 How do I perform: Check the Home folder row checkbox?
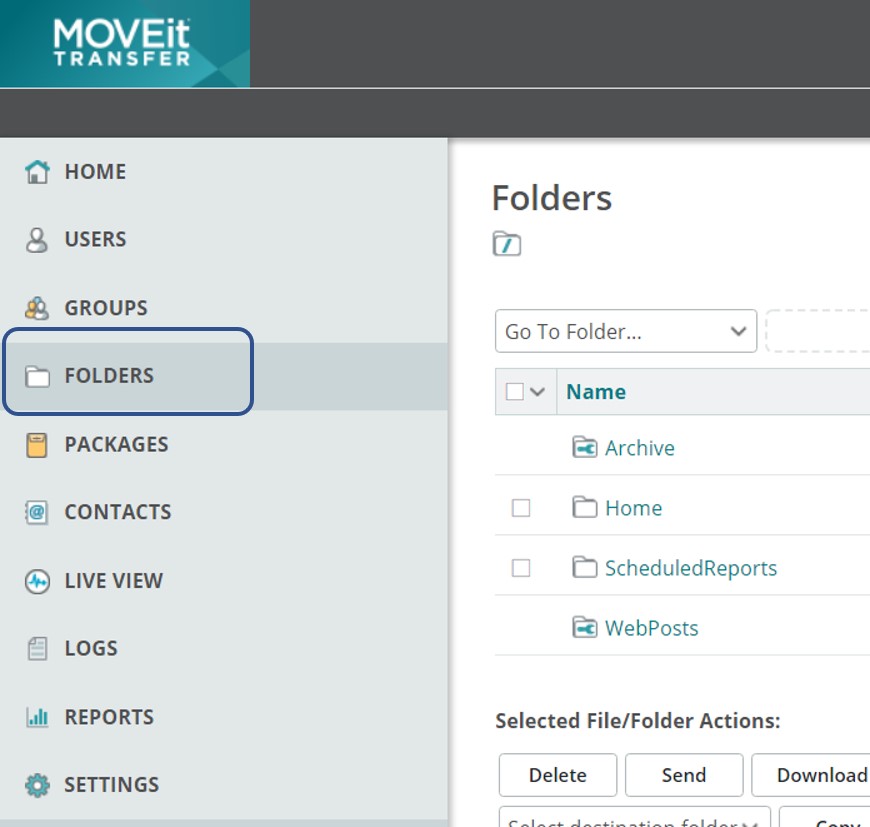pyautogui.click(x=520, y=508)
